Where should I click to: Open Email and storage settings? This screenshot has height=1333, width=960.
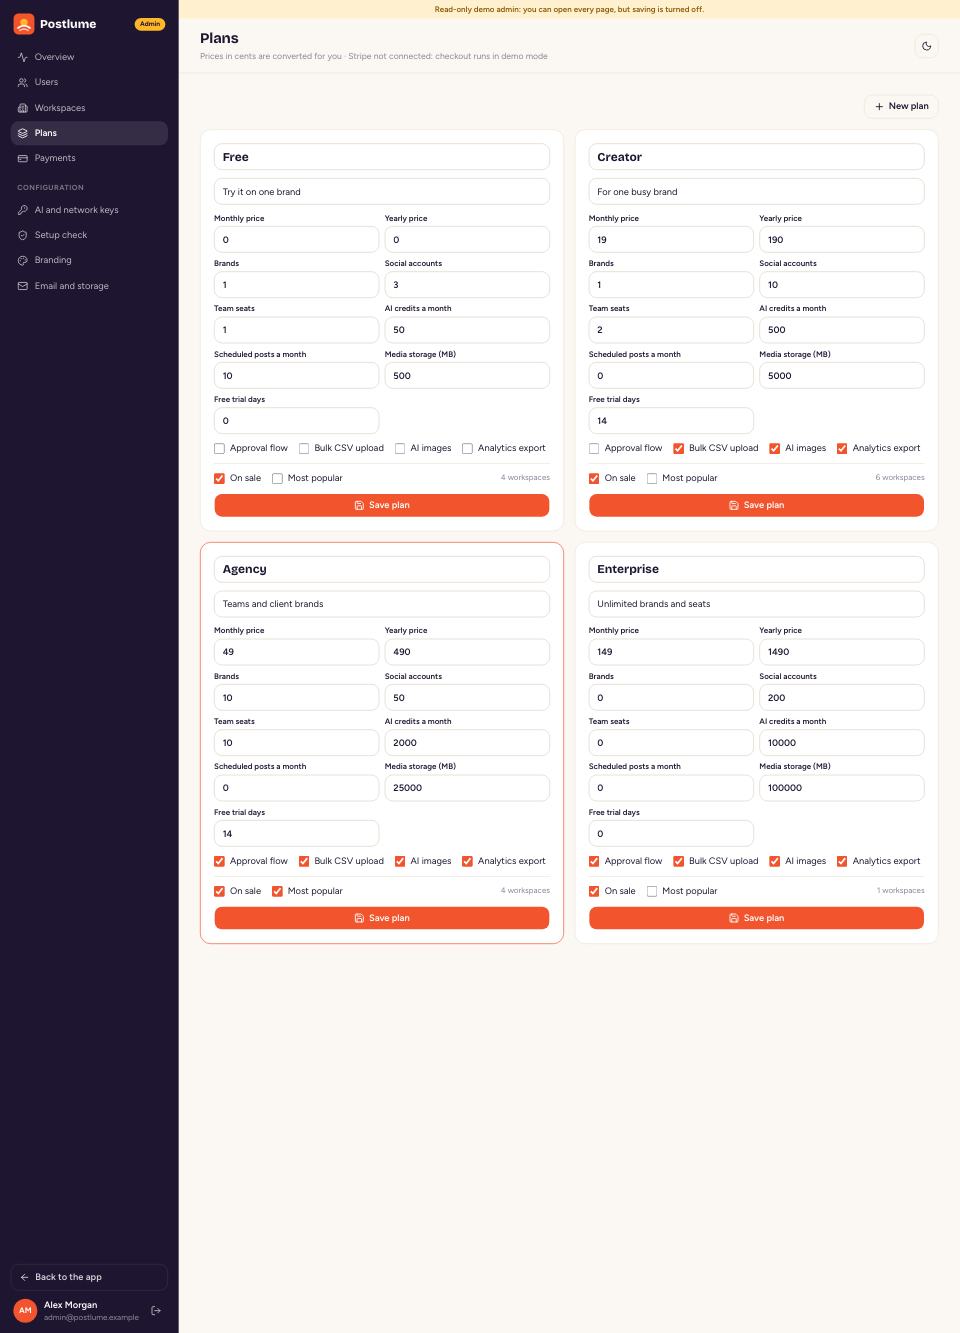tap(89, 286)
